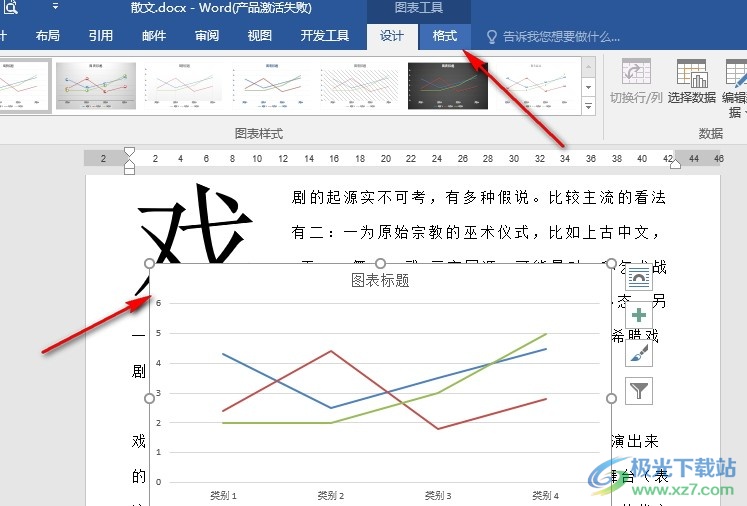Click the right indent marker on ruler
The width and height of the screenshot is (747, 506).
(675, 163)
